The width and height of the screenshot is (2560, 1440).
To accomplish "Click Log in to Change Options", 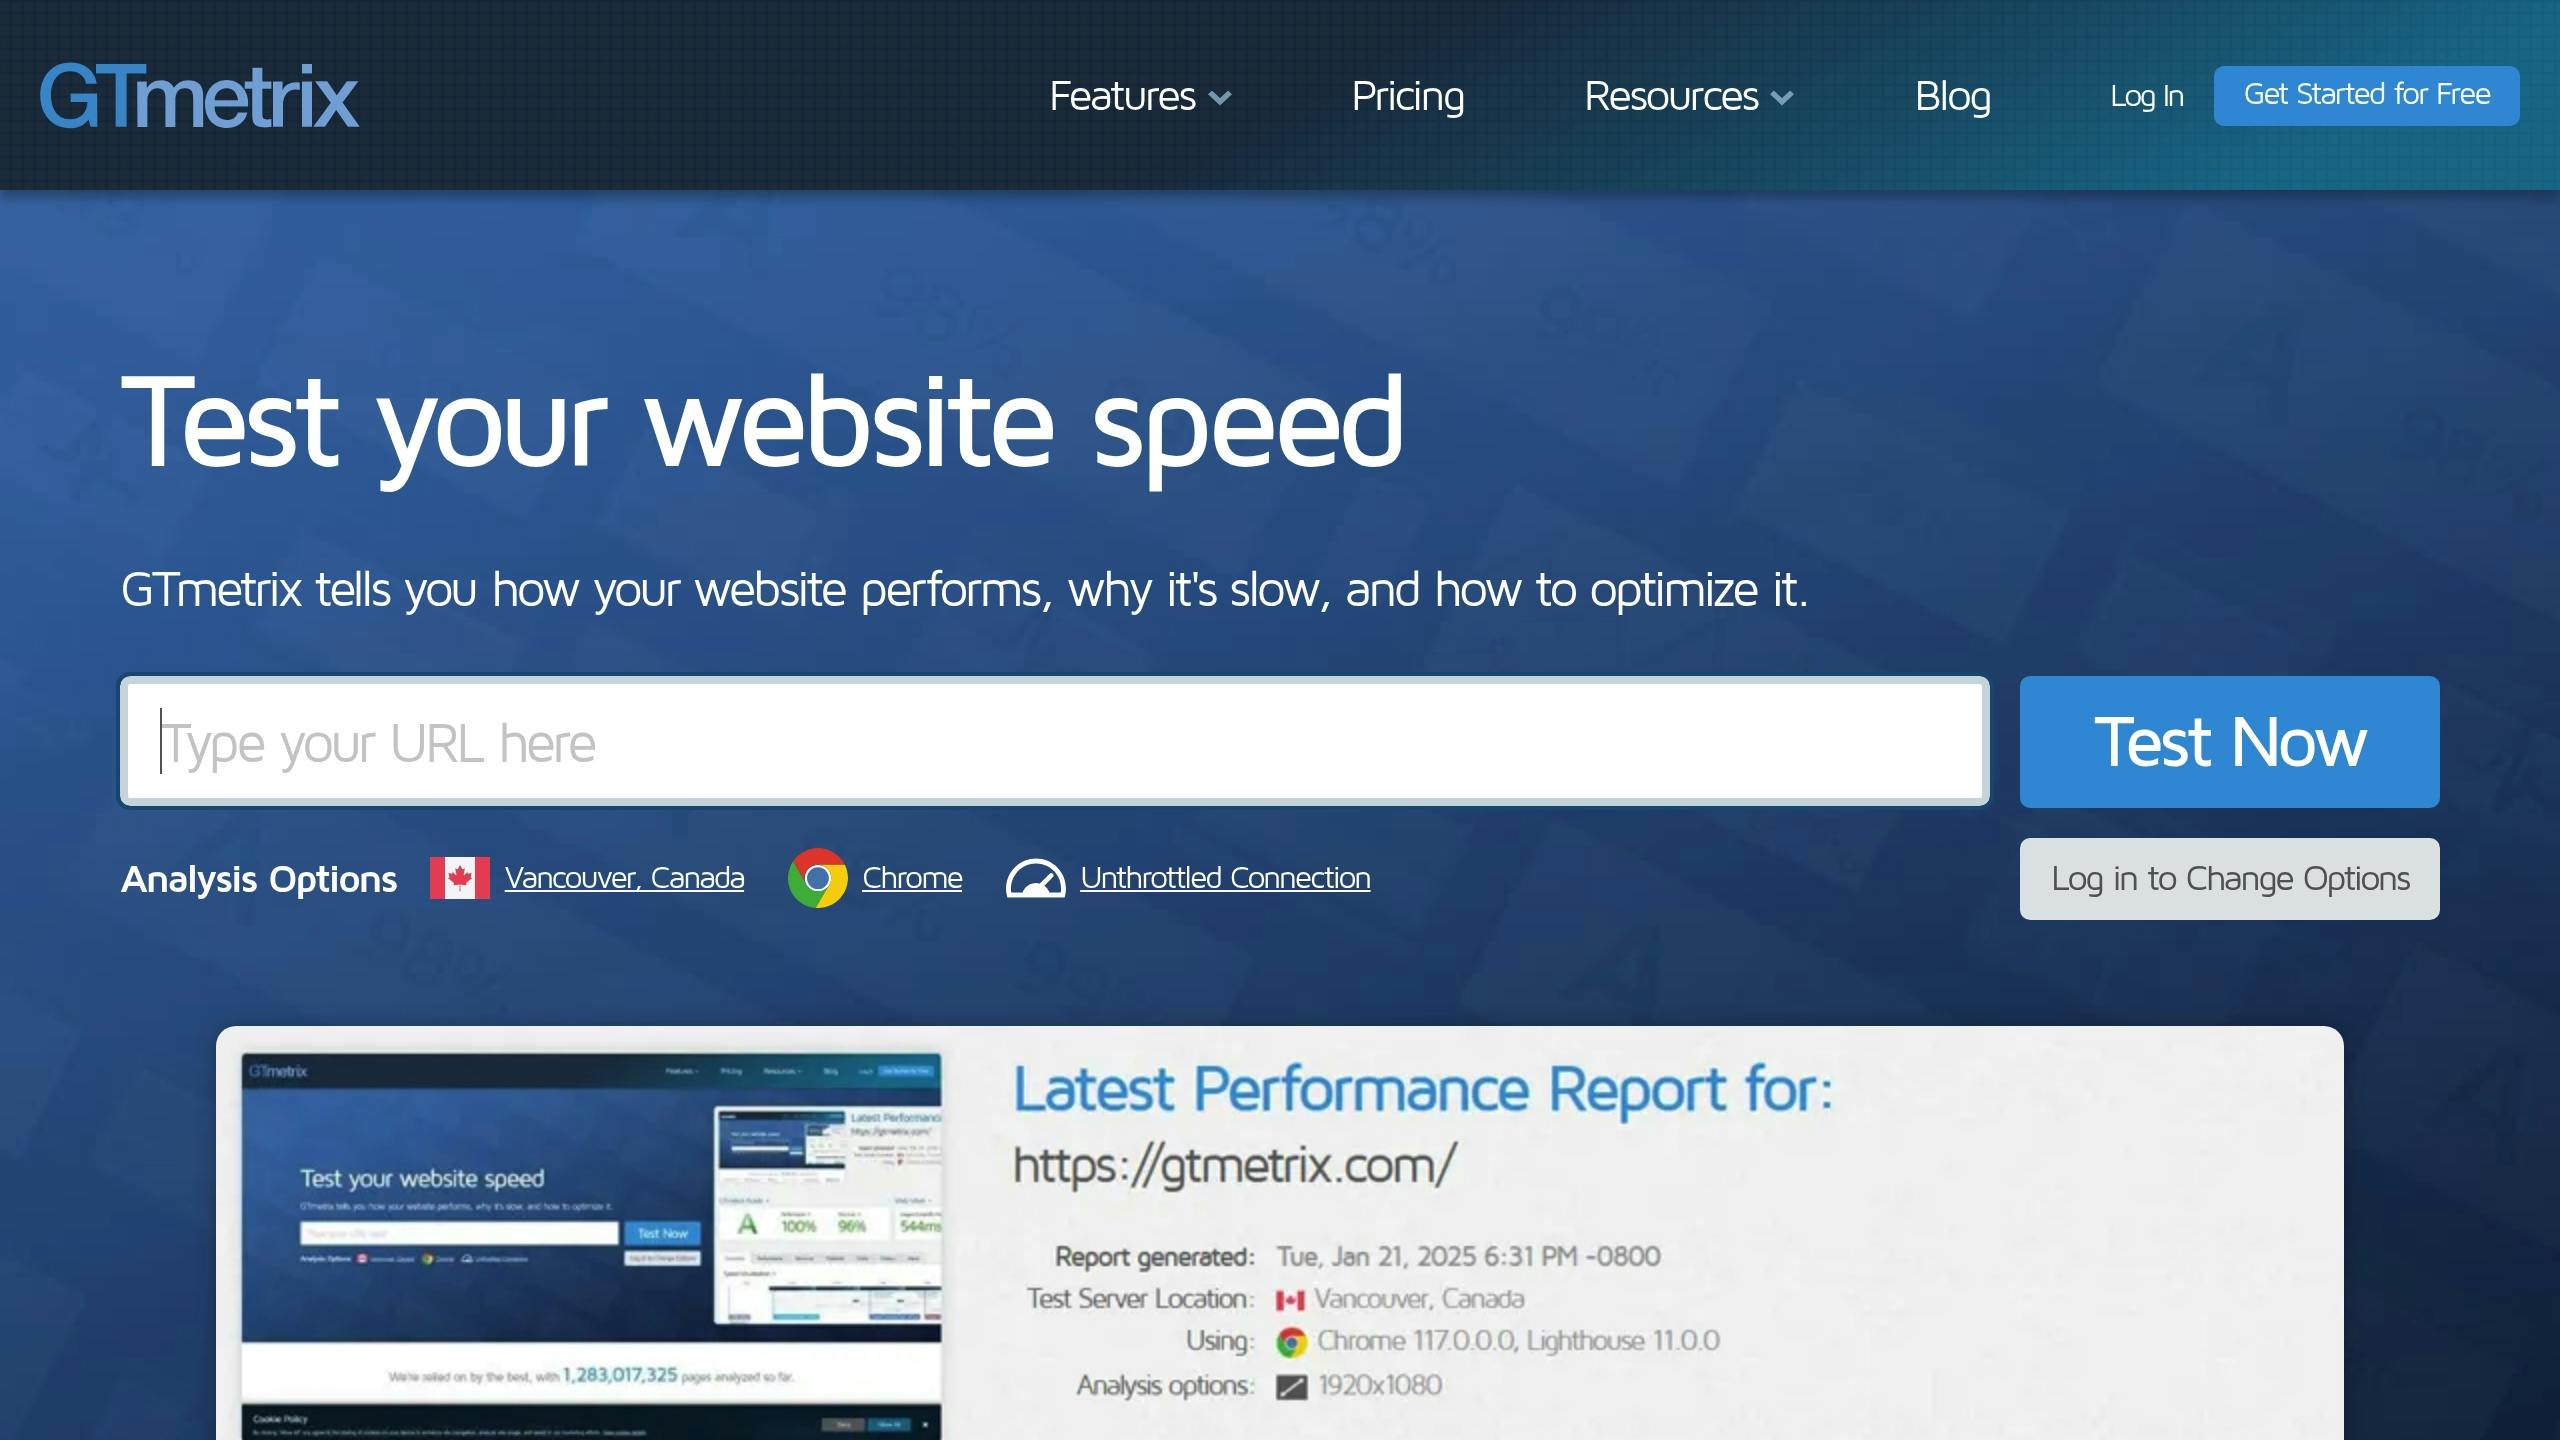I will coord(2229,879).
